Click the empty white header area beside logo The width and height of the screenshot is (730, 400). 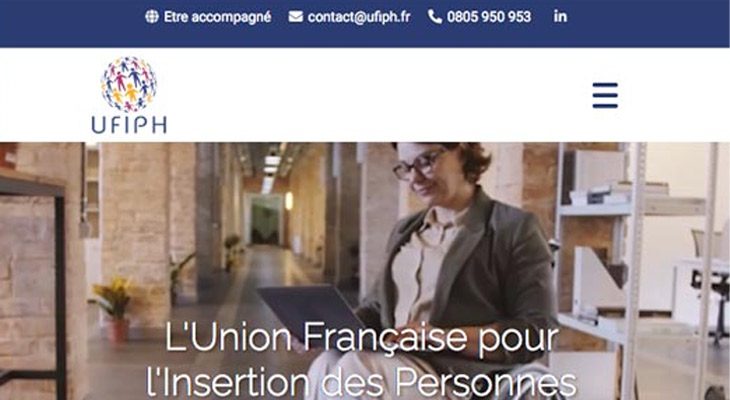pos(372,95)
